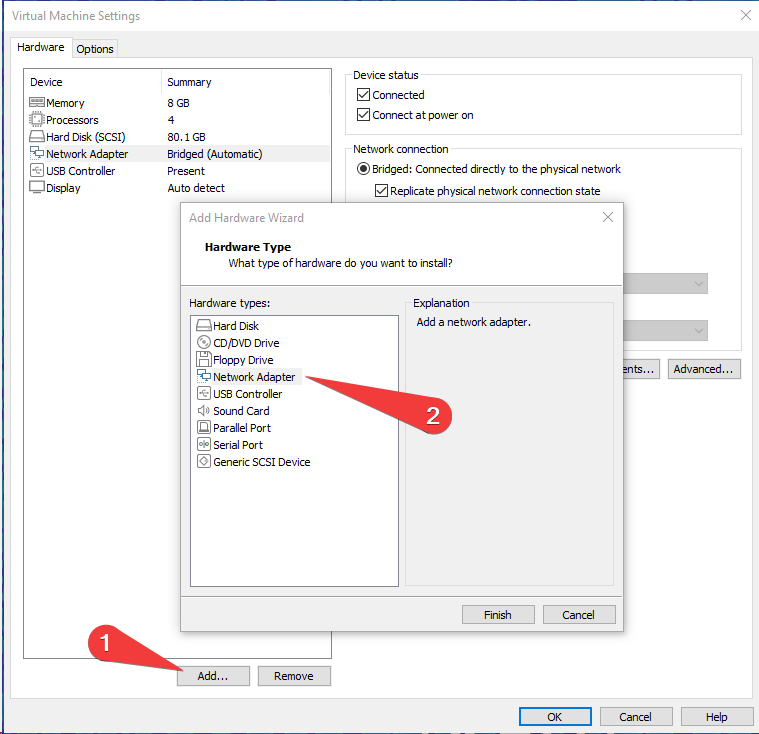Click the CD/DVD Drive disc icon
The width and height of the screenshot is (759, 734).
click(x=204, y=342)
